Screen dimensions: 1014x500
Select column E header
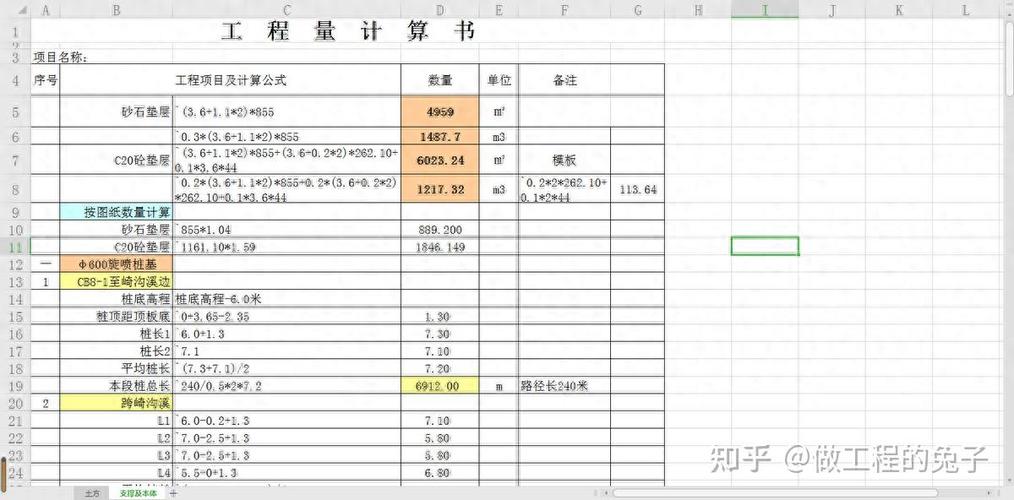coord(499,10)
